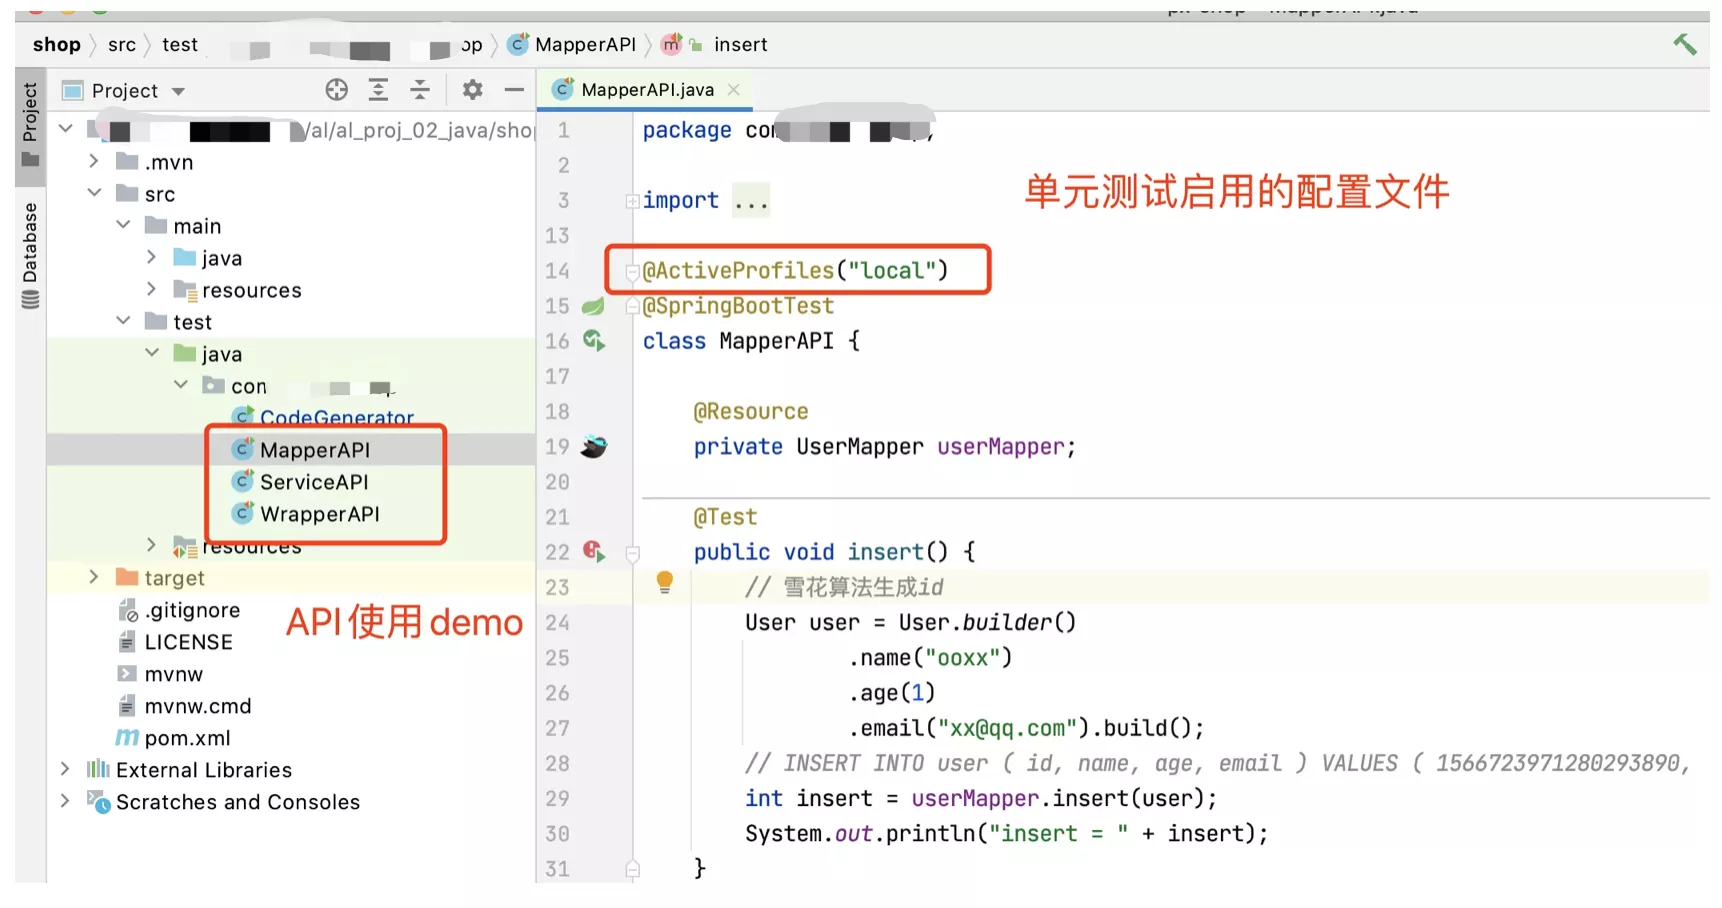1722x908 pixels.
Task: Click the shop breadcrumb
Action: tap(57, 44)
